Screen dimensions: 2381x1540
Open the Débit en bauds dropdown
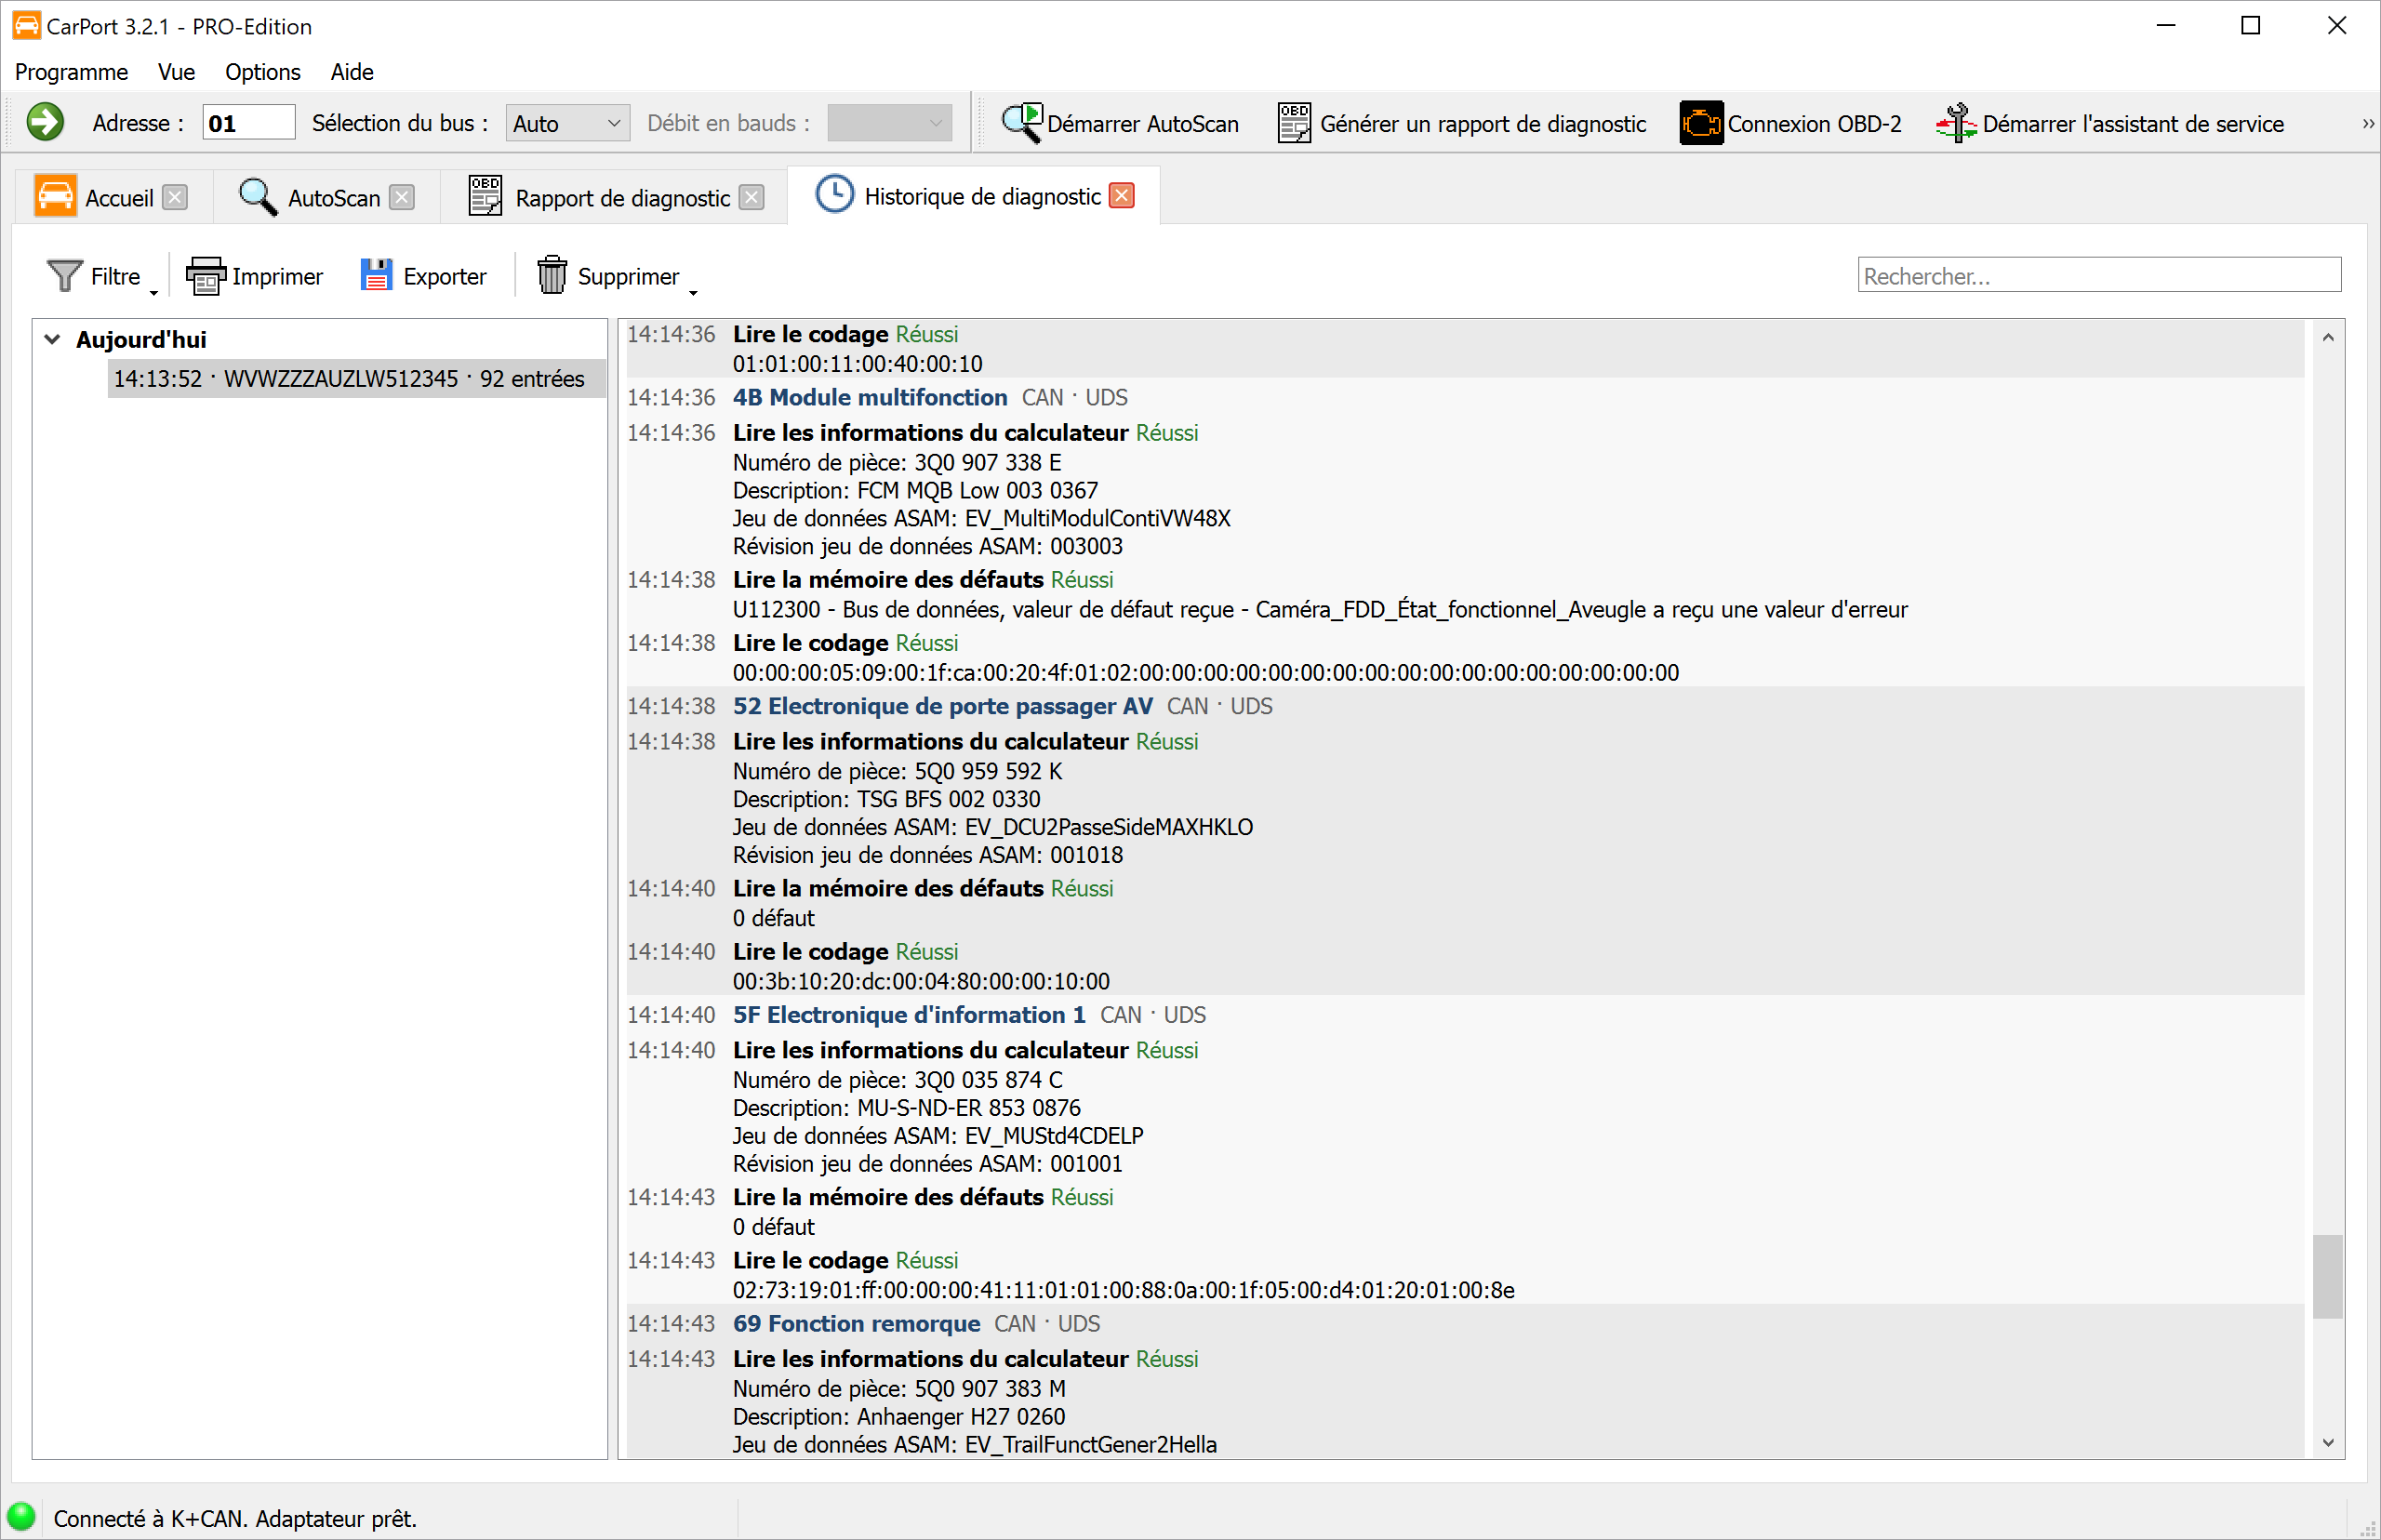coord(890,123)
